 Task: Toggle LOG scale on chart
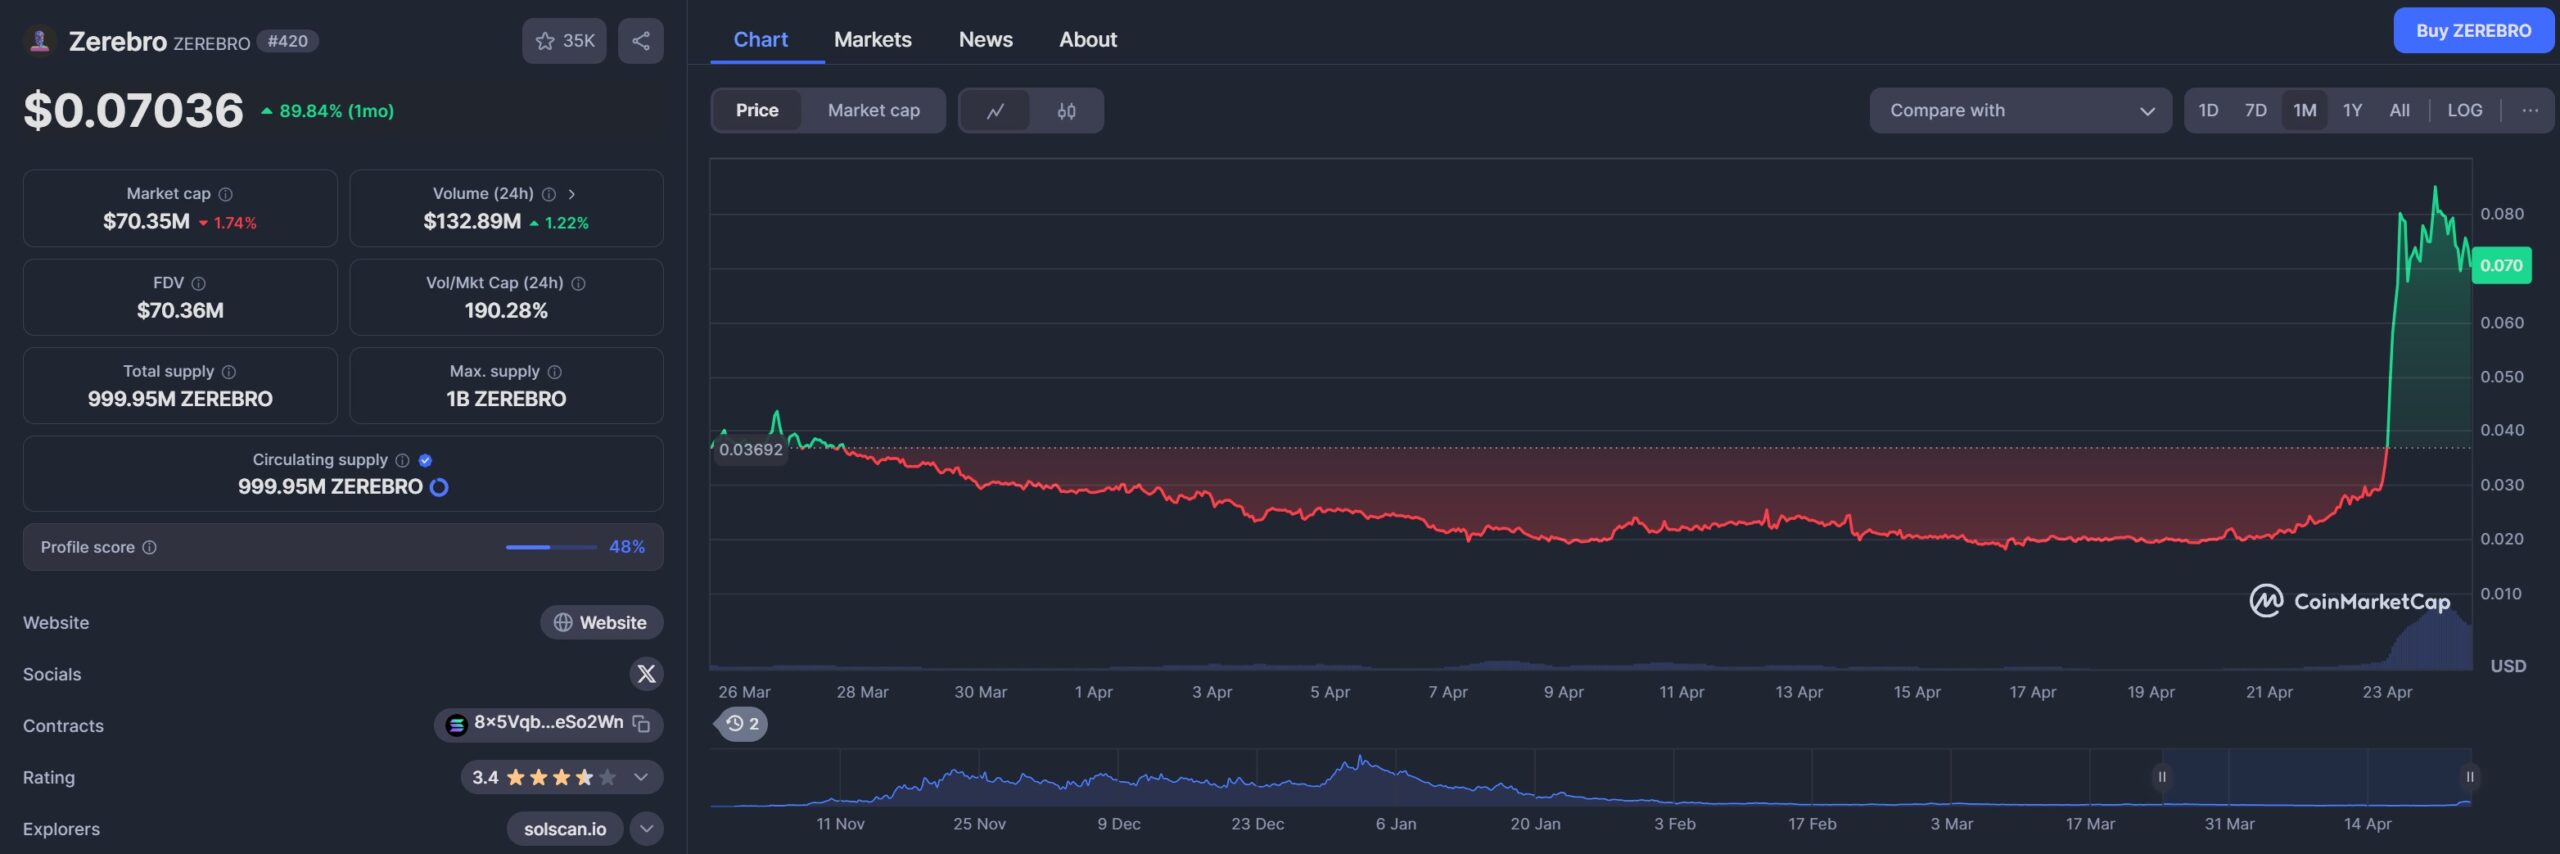coord(2465,111)
